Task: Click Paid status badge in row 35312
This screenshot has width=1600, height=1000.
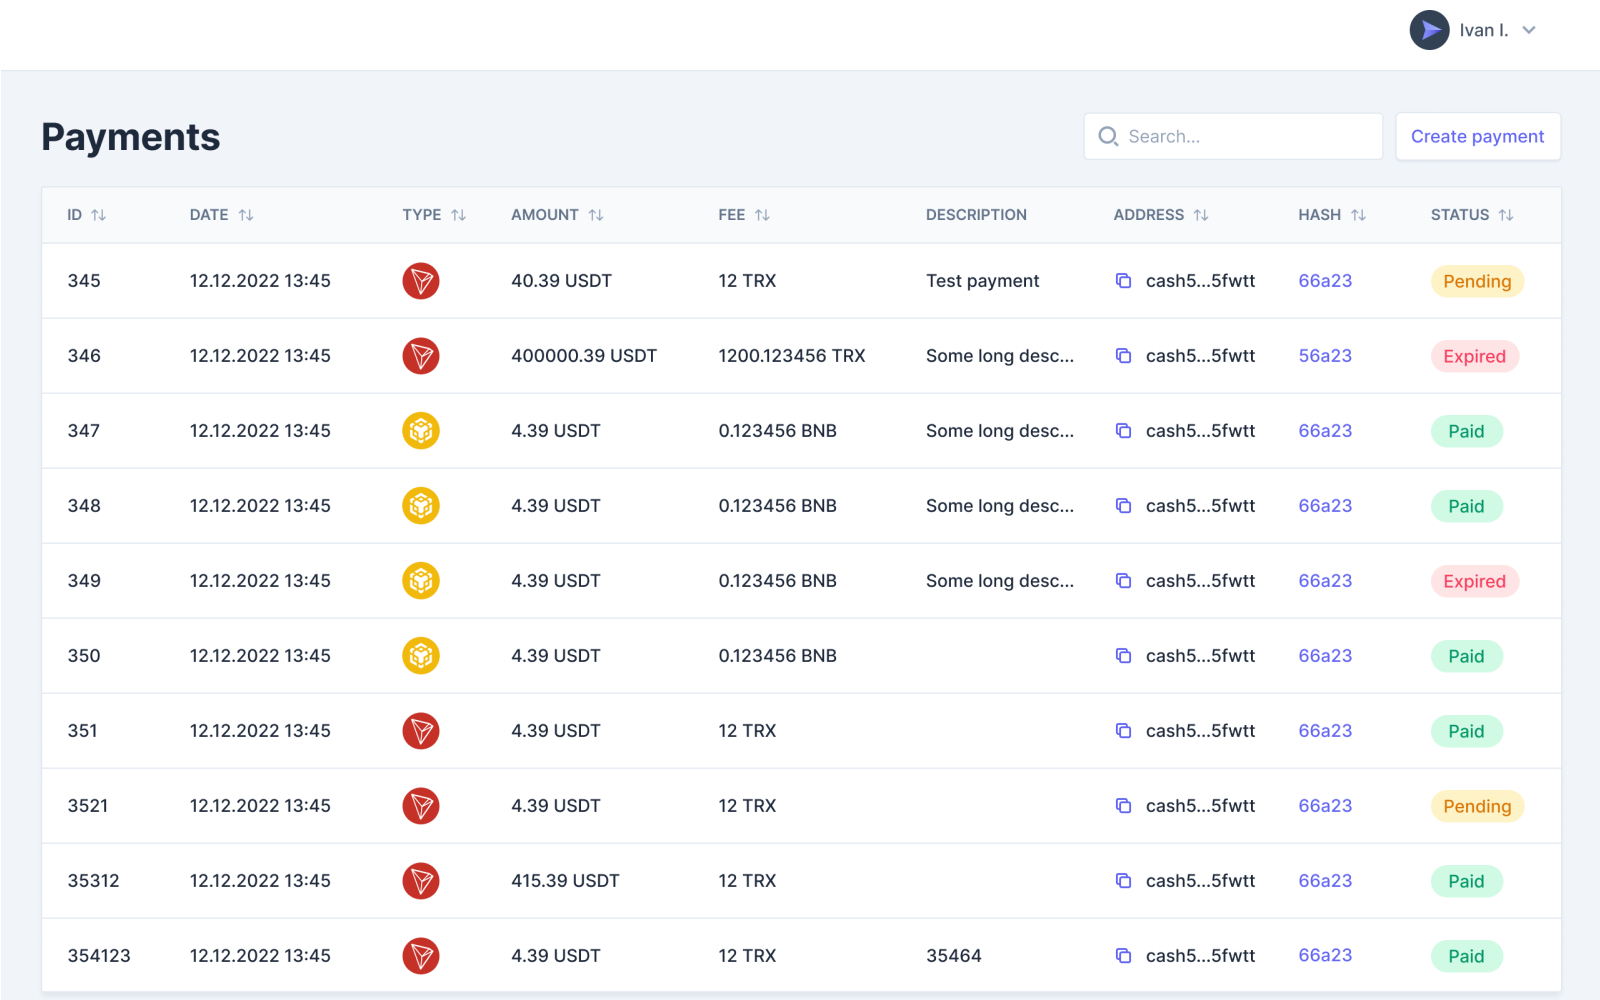Action: 1466,881
